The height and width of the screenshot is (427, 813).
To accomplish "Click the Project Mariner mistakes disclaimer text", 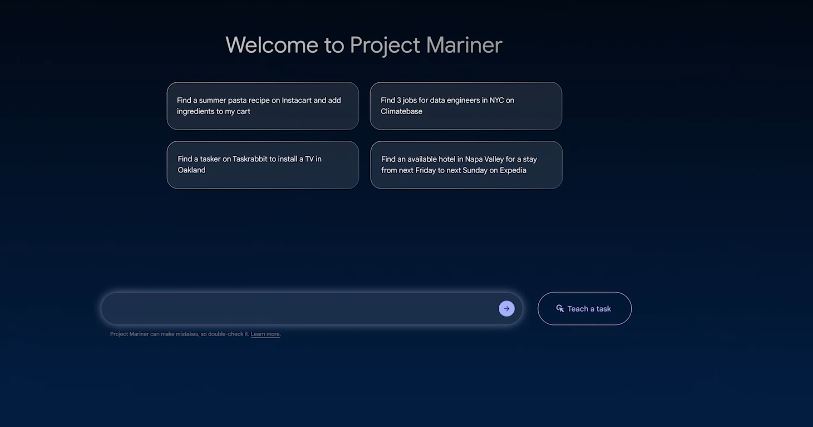I will (x=179, y=334).
